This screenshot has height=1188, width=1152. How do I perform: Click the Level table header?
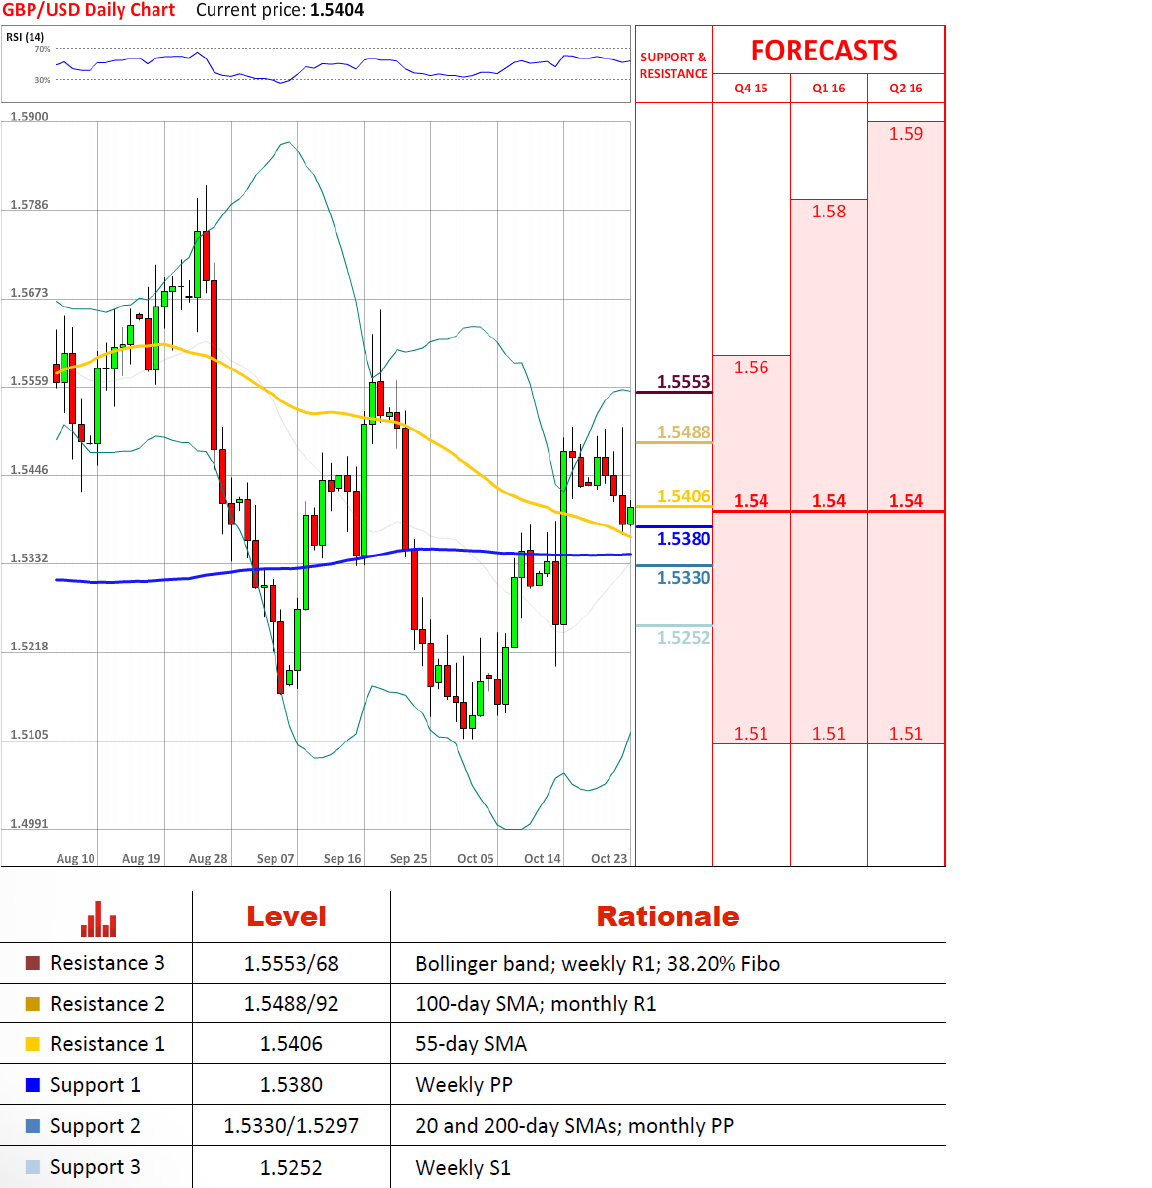[286, 917]
